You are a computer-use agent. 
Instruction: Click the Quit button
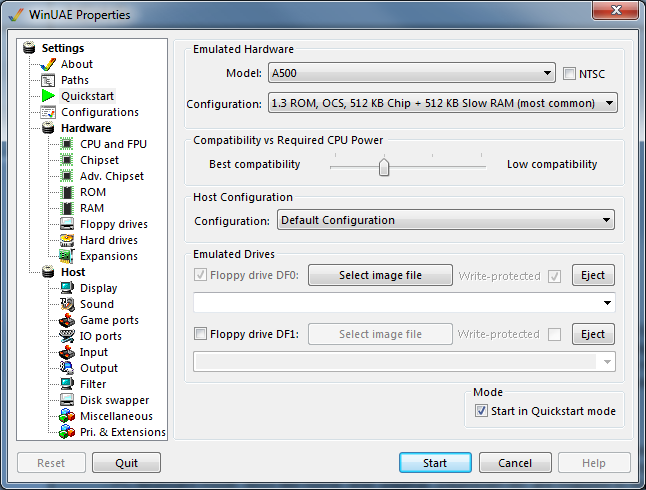126,463
